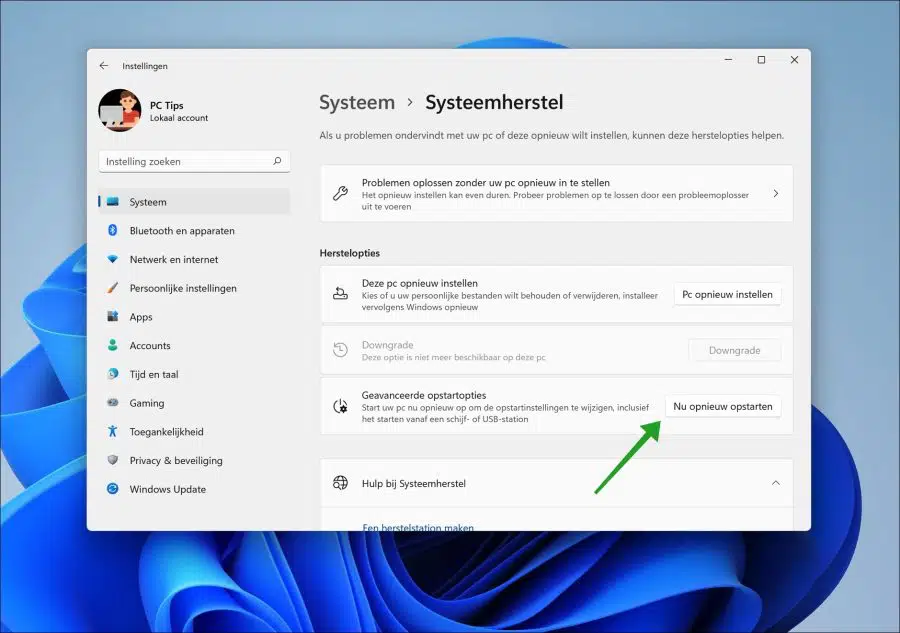Click Nu opnieuw opstarten button
The height and width of the screenshot is (633, 900).
click(723, 406)
